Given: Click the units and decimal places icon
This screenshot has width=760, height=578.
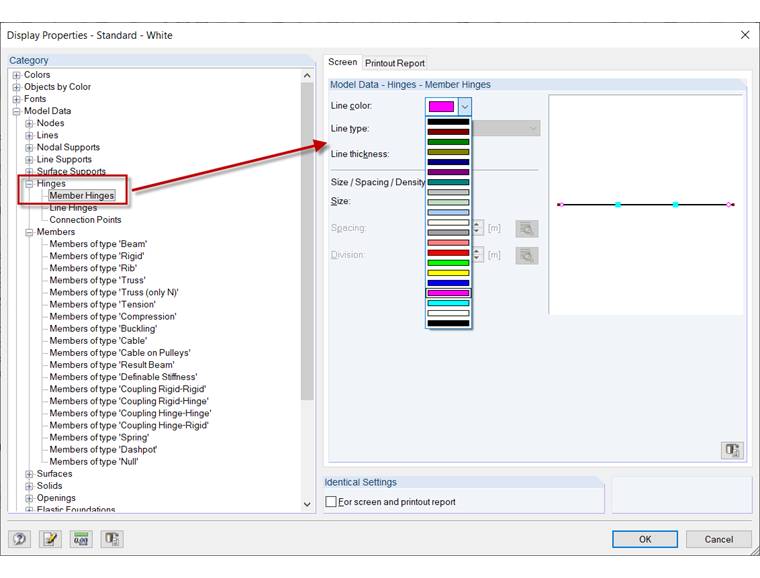Looking at the screenshot, I should point(81,539).
